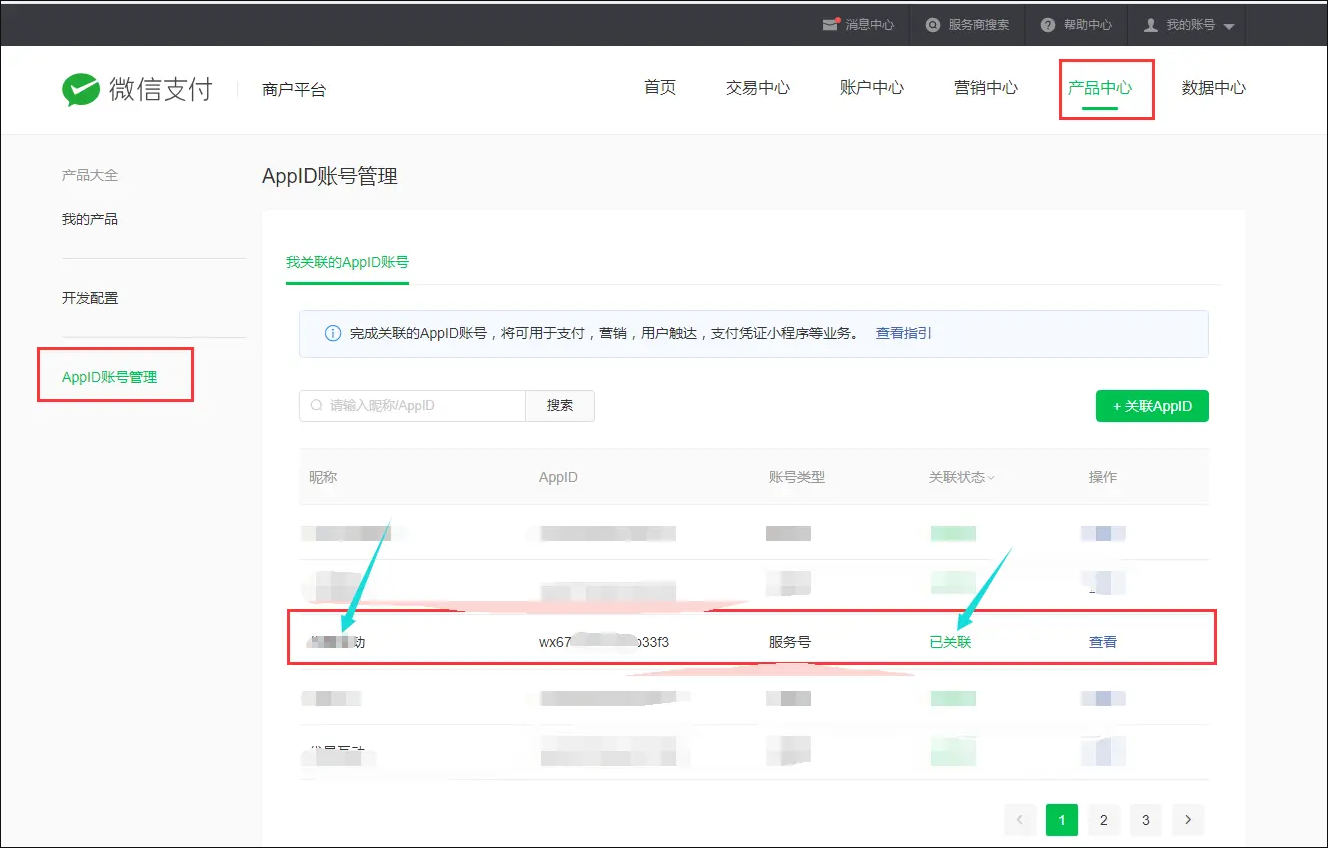Click the 已关联 status in the 服务号 row
Screen dimensions: 1328x848
[950, 642]
